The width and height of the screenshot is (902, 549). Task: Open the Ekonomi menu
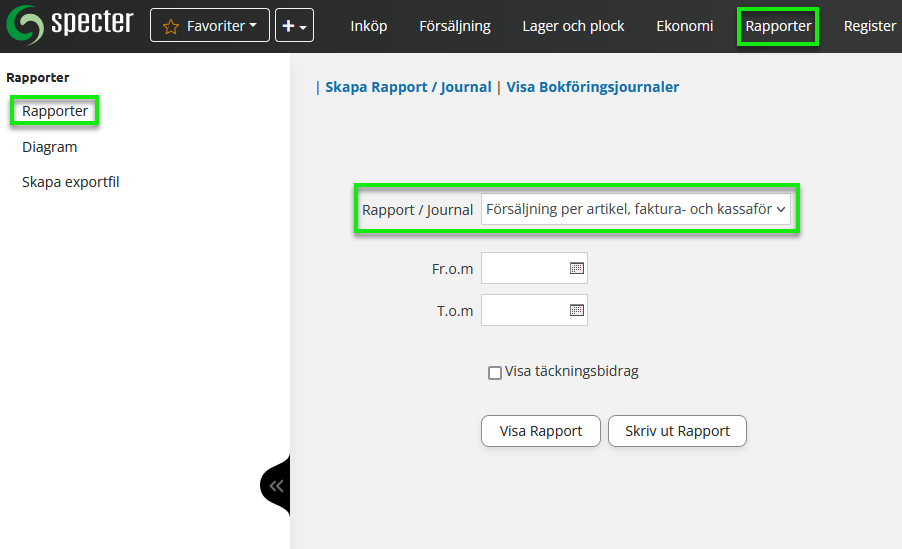click(x=684, y=26)
